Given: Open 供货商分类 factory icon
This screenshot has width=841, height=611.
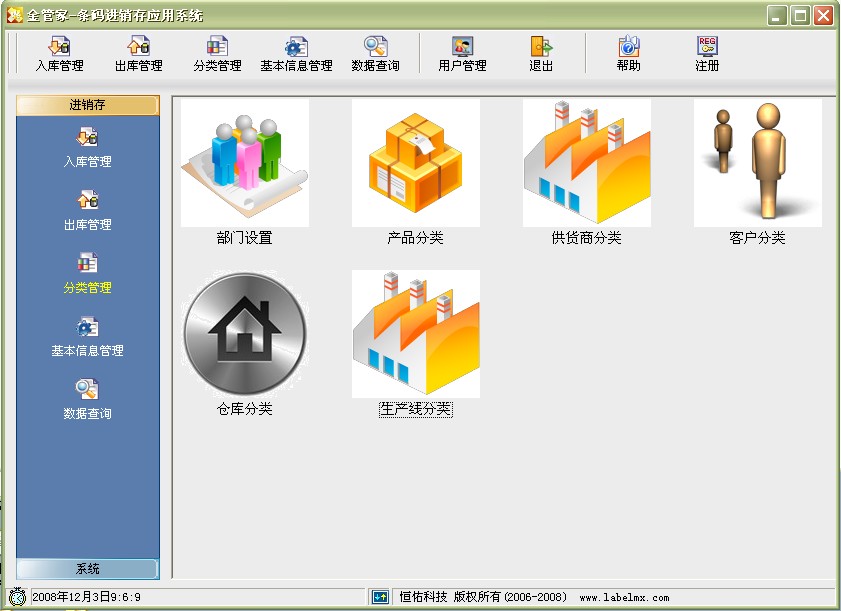Looking at the screenshot, I should click(587, 163).
